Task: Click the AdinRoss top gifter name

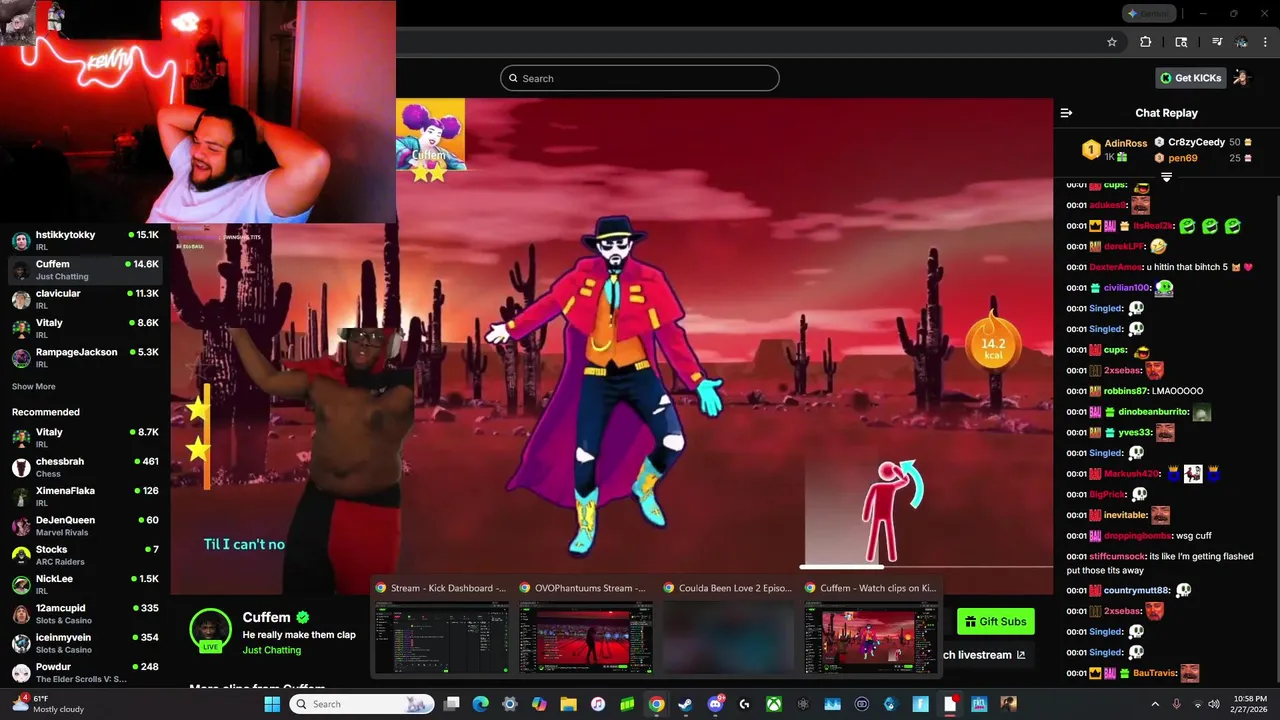Action: click(1125, 143)
